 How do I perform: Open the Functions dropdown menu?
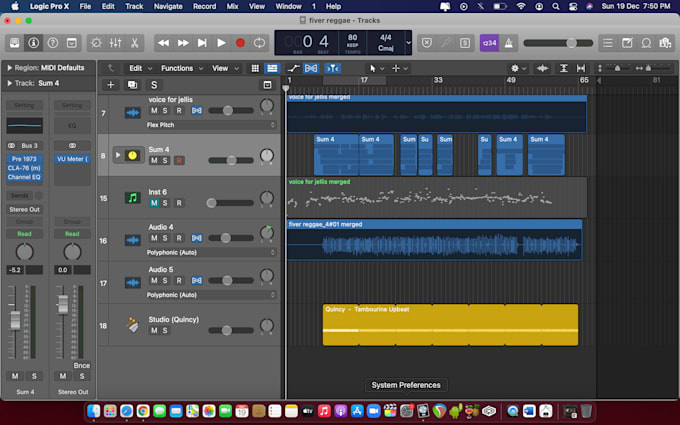[x=182, y=68]
